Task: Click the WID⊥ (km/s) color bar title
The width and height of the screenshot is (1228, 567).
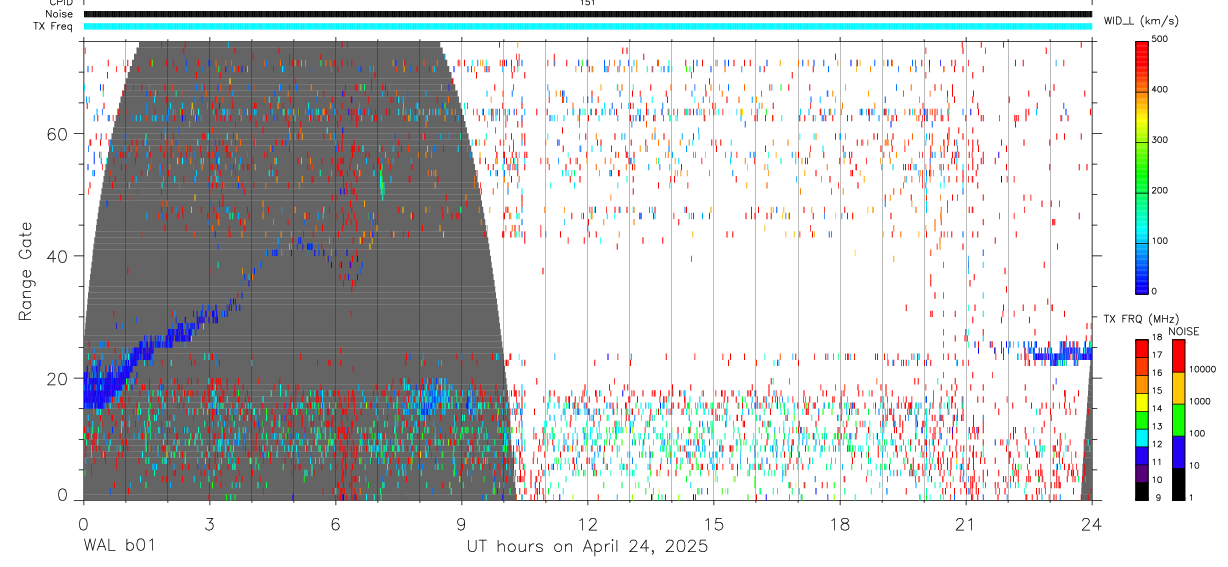Action: click(x=1140, y=20)
